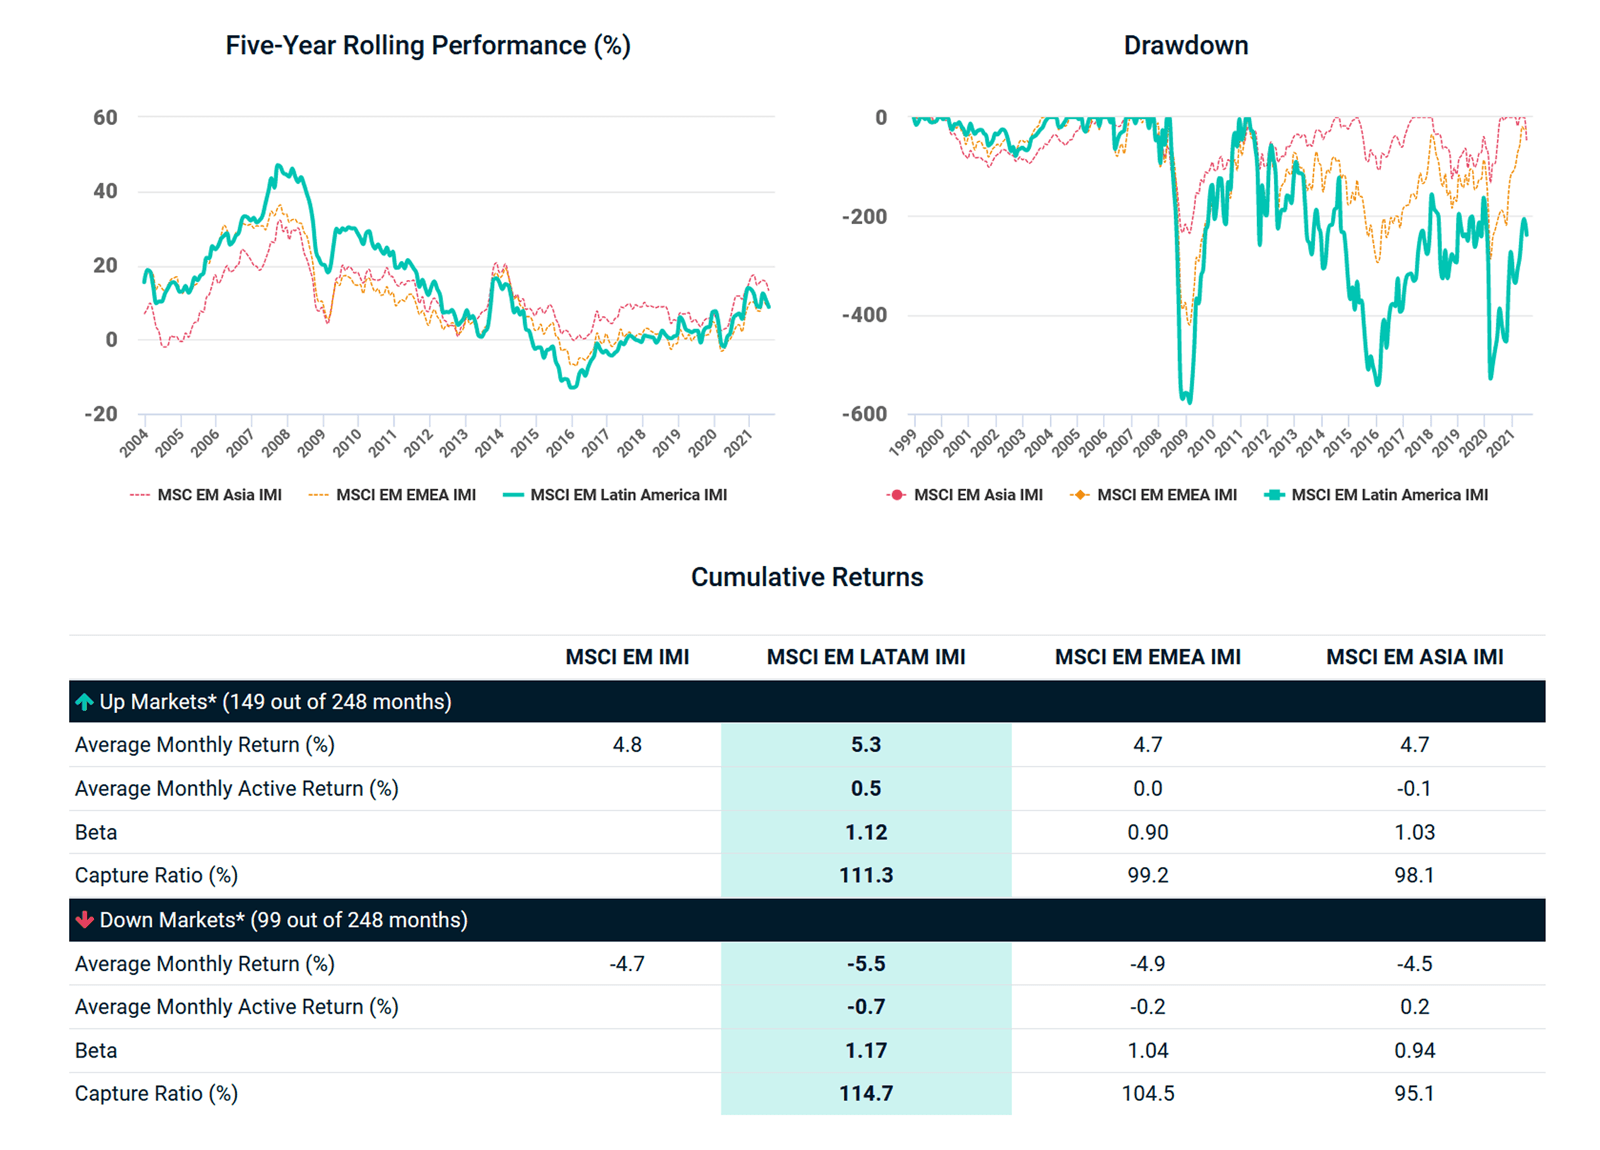
Task: Toggle MSCI EM EMEA IMI series in Rolling Performance legend
Action: [405, 495]
